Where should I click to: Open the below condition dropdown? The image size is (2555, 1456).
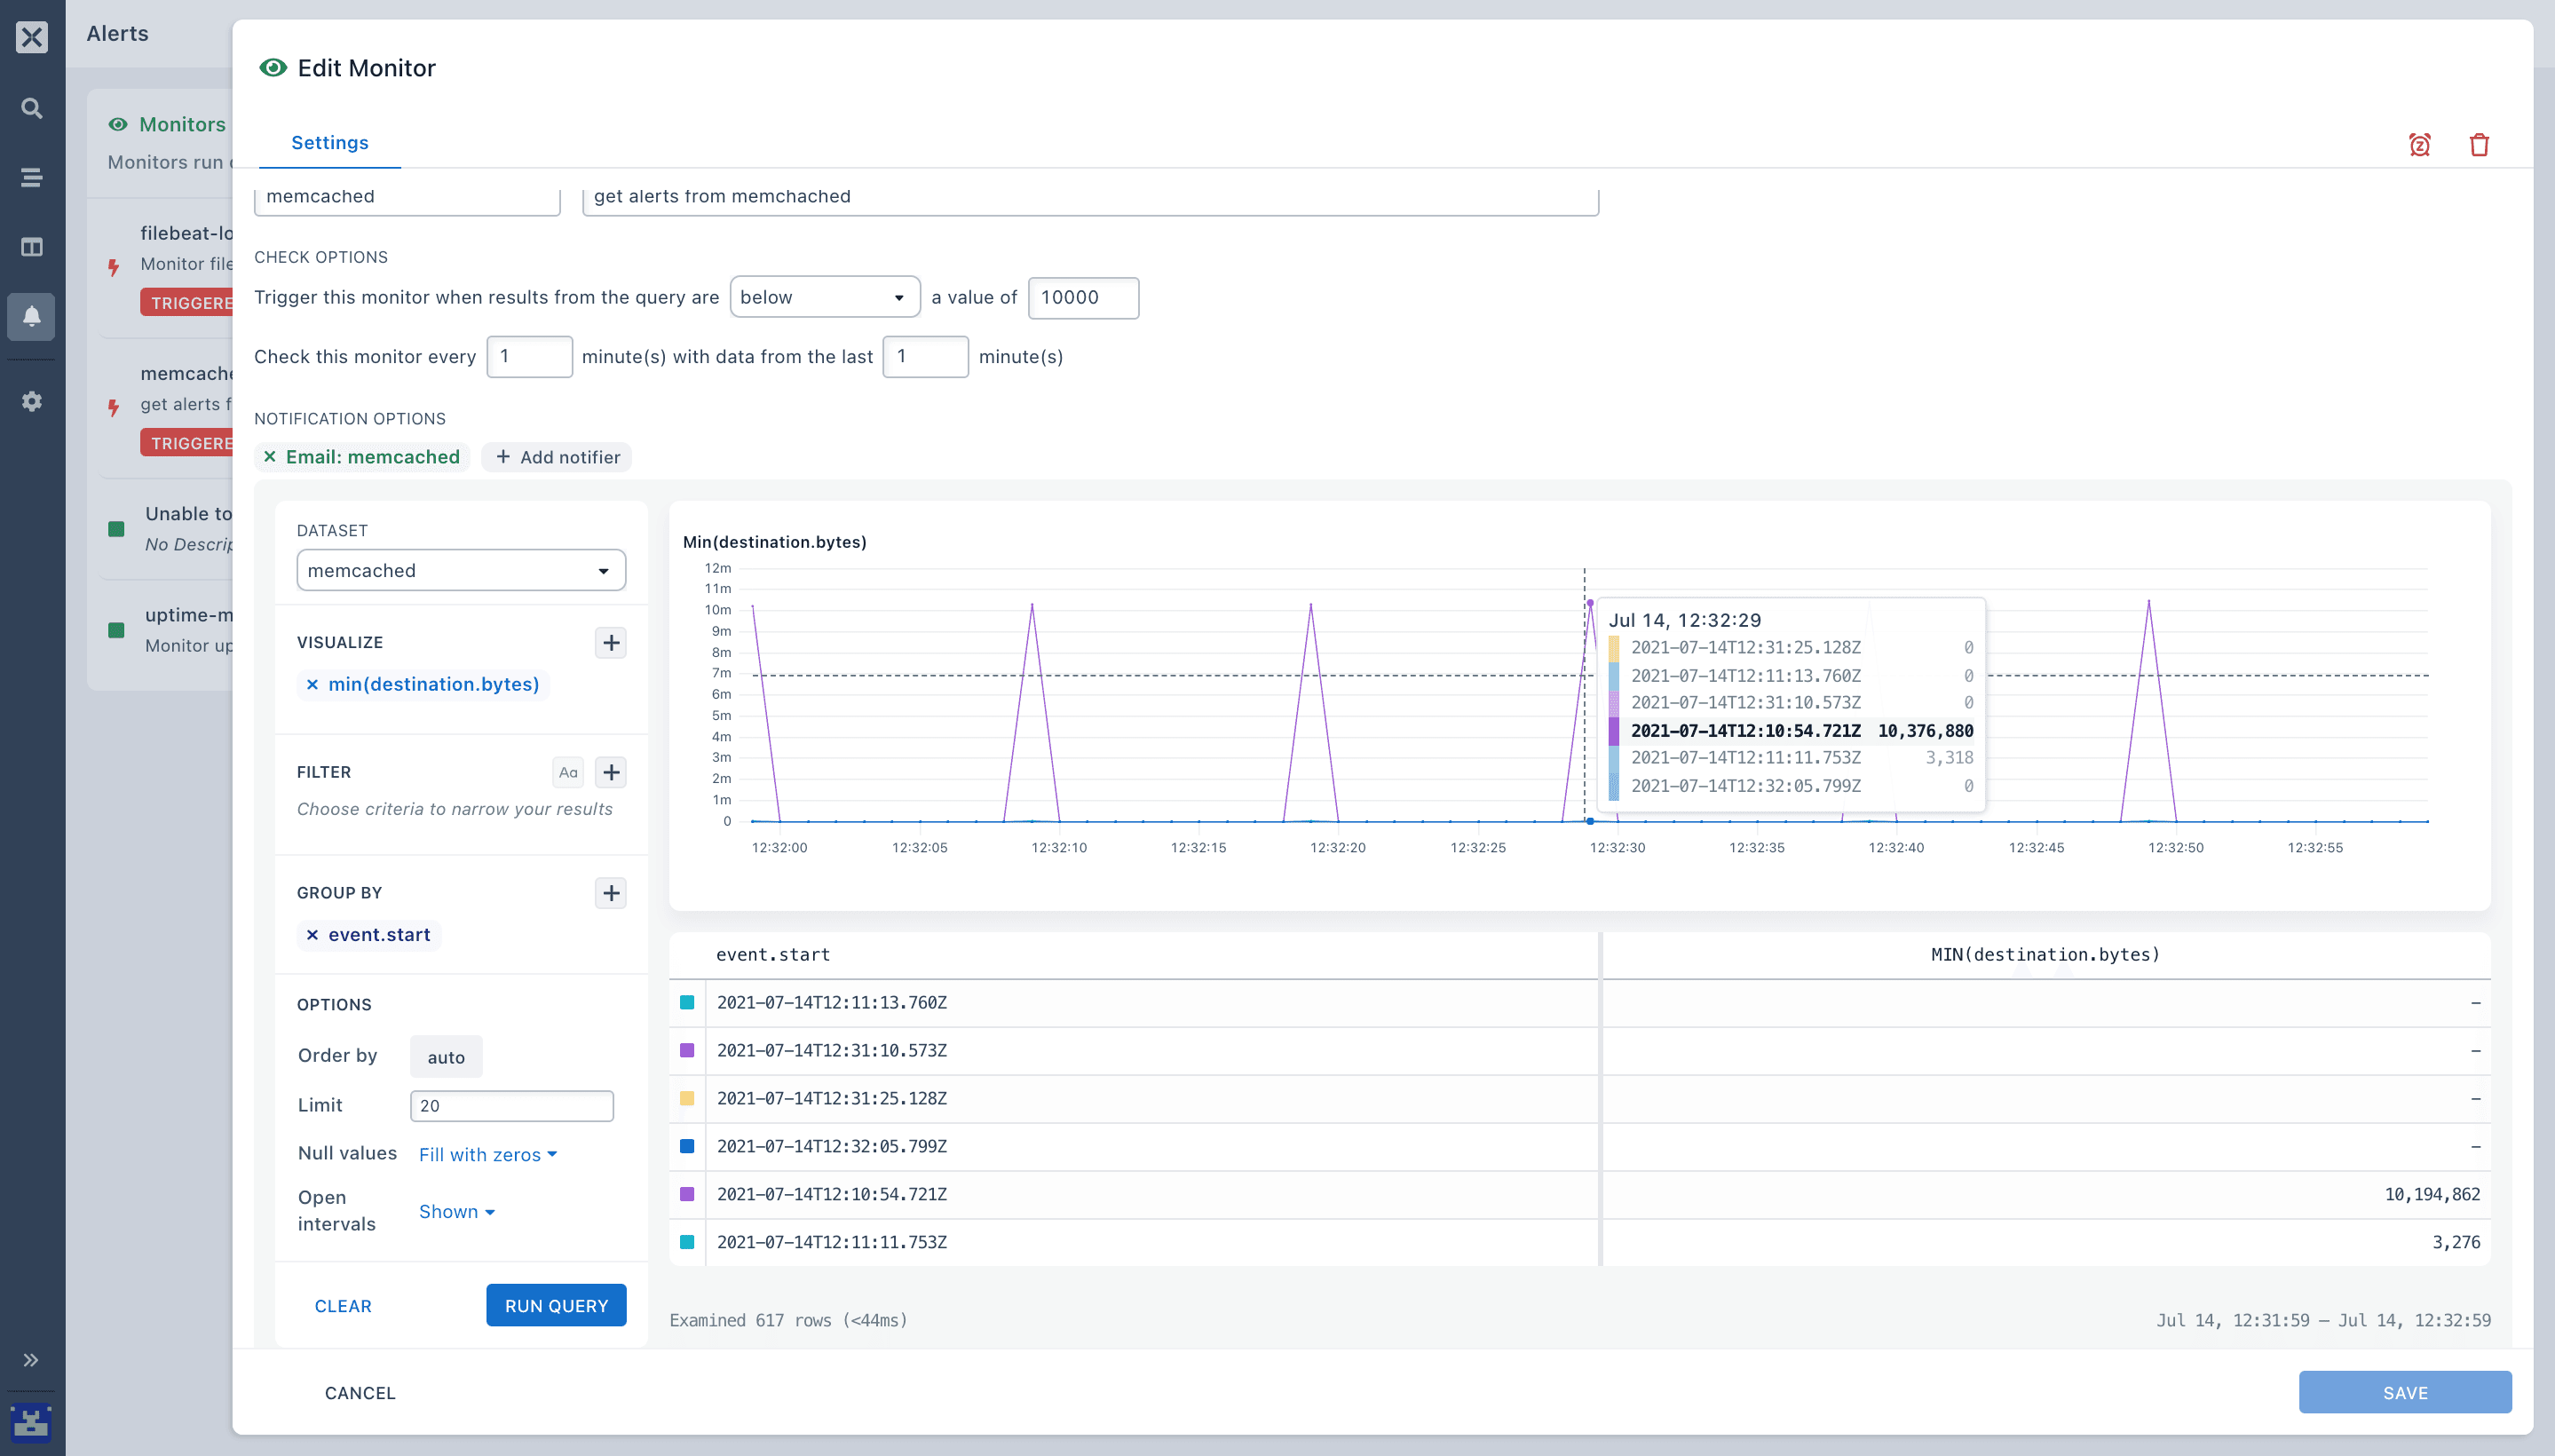coord(824,297)
